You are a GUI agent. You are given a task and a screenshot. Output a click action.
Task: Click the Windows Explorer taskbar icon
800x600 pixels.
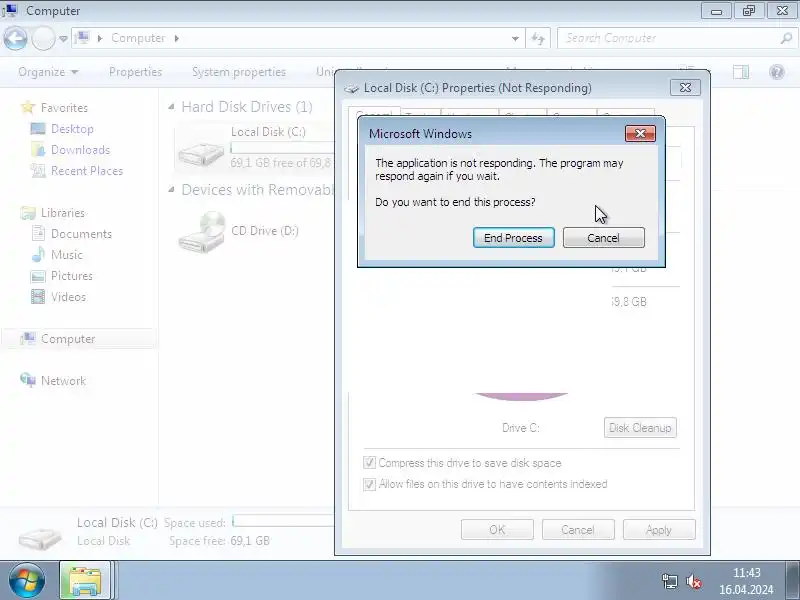pyautogui.click(x=85, y=581)
